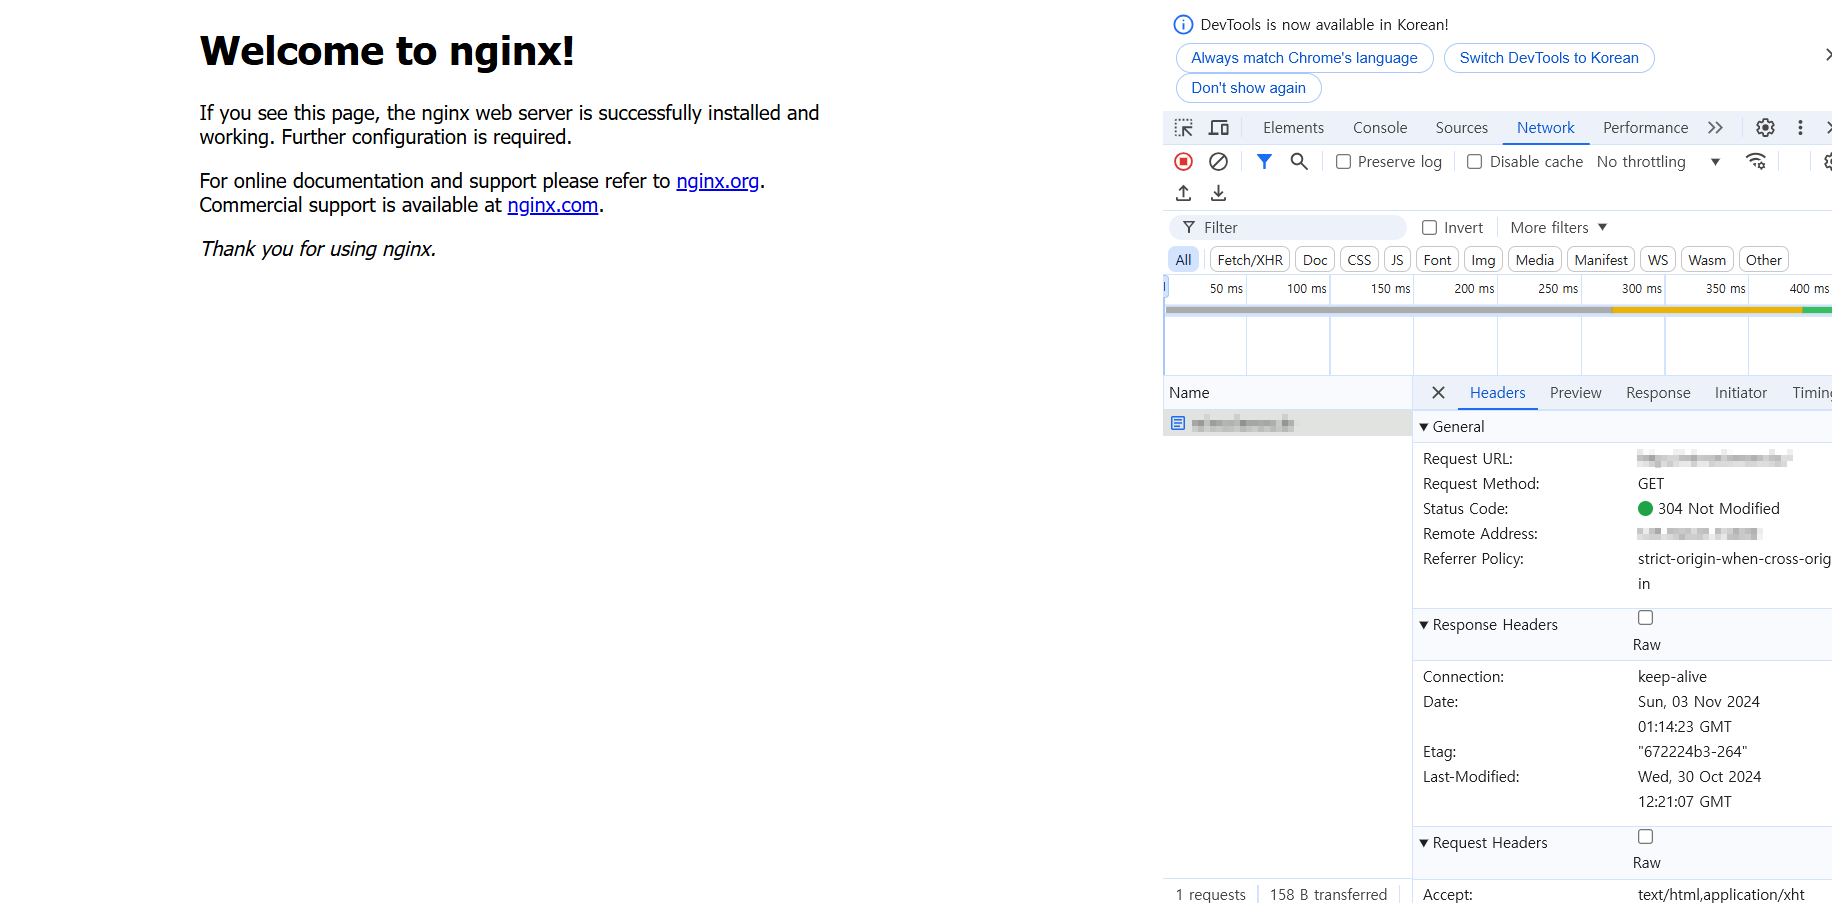
Task: Check the Invert filter checkbox
Action: (x=1430, y=228)
